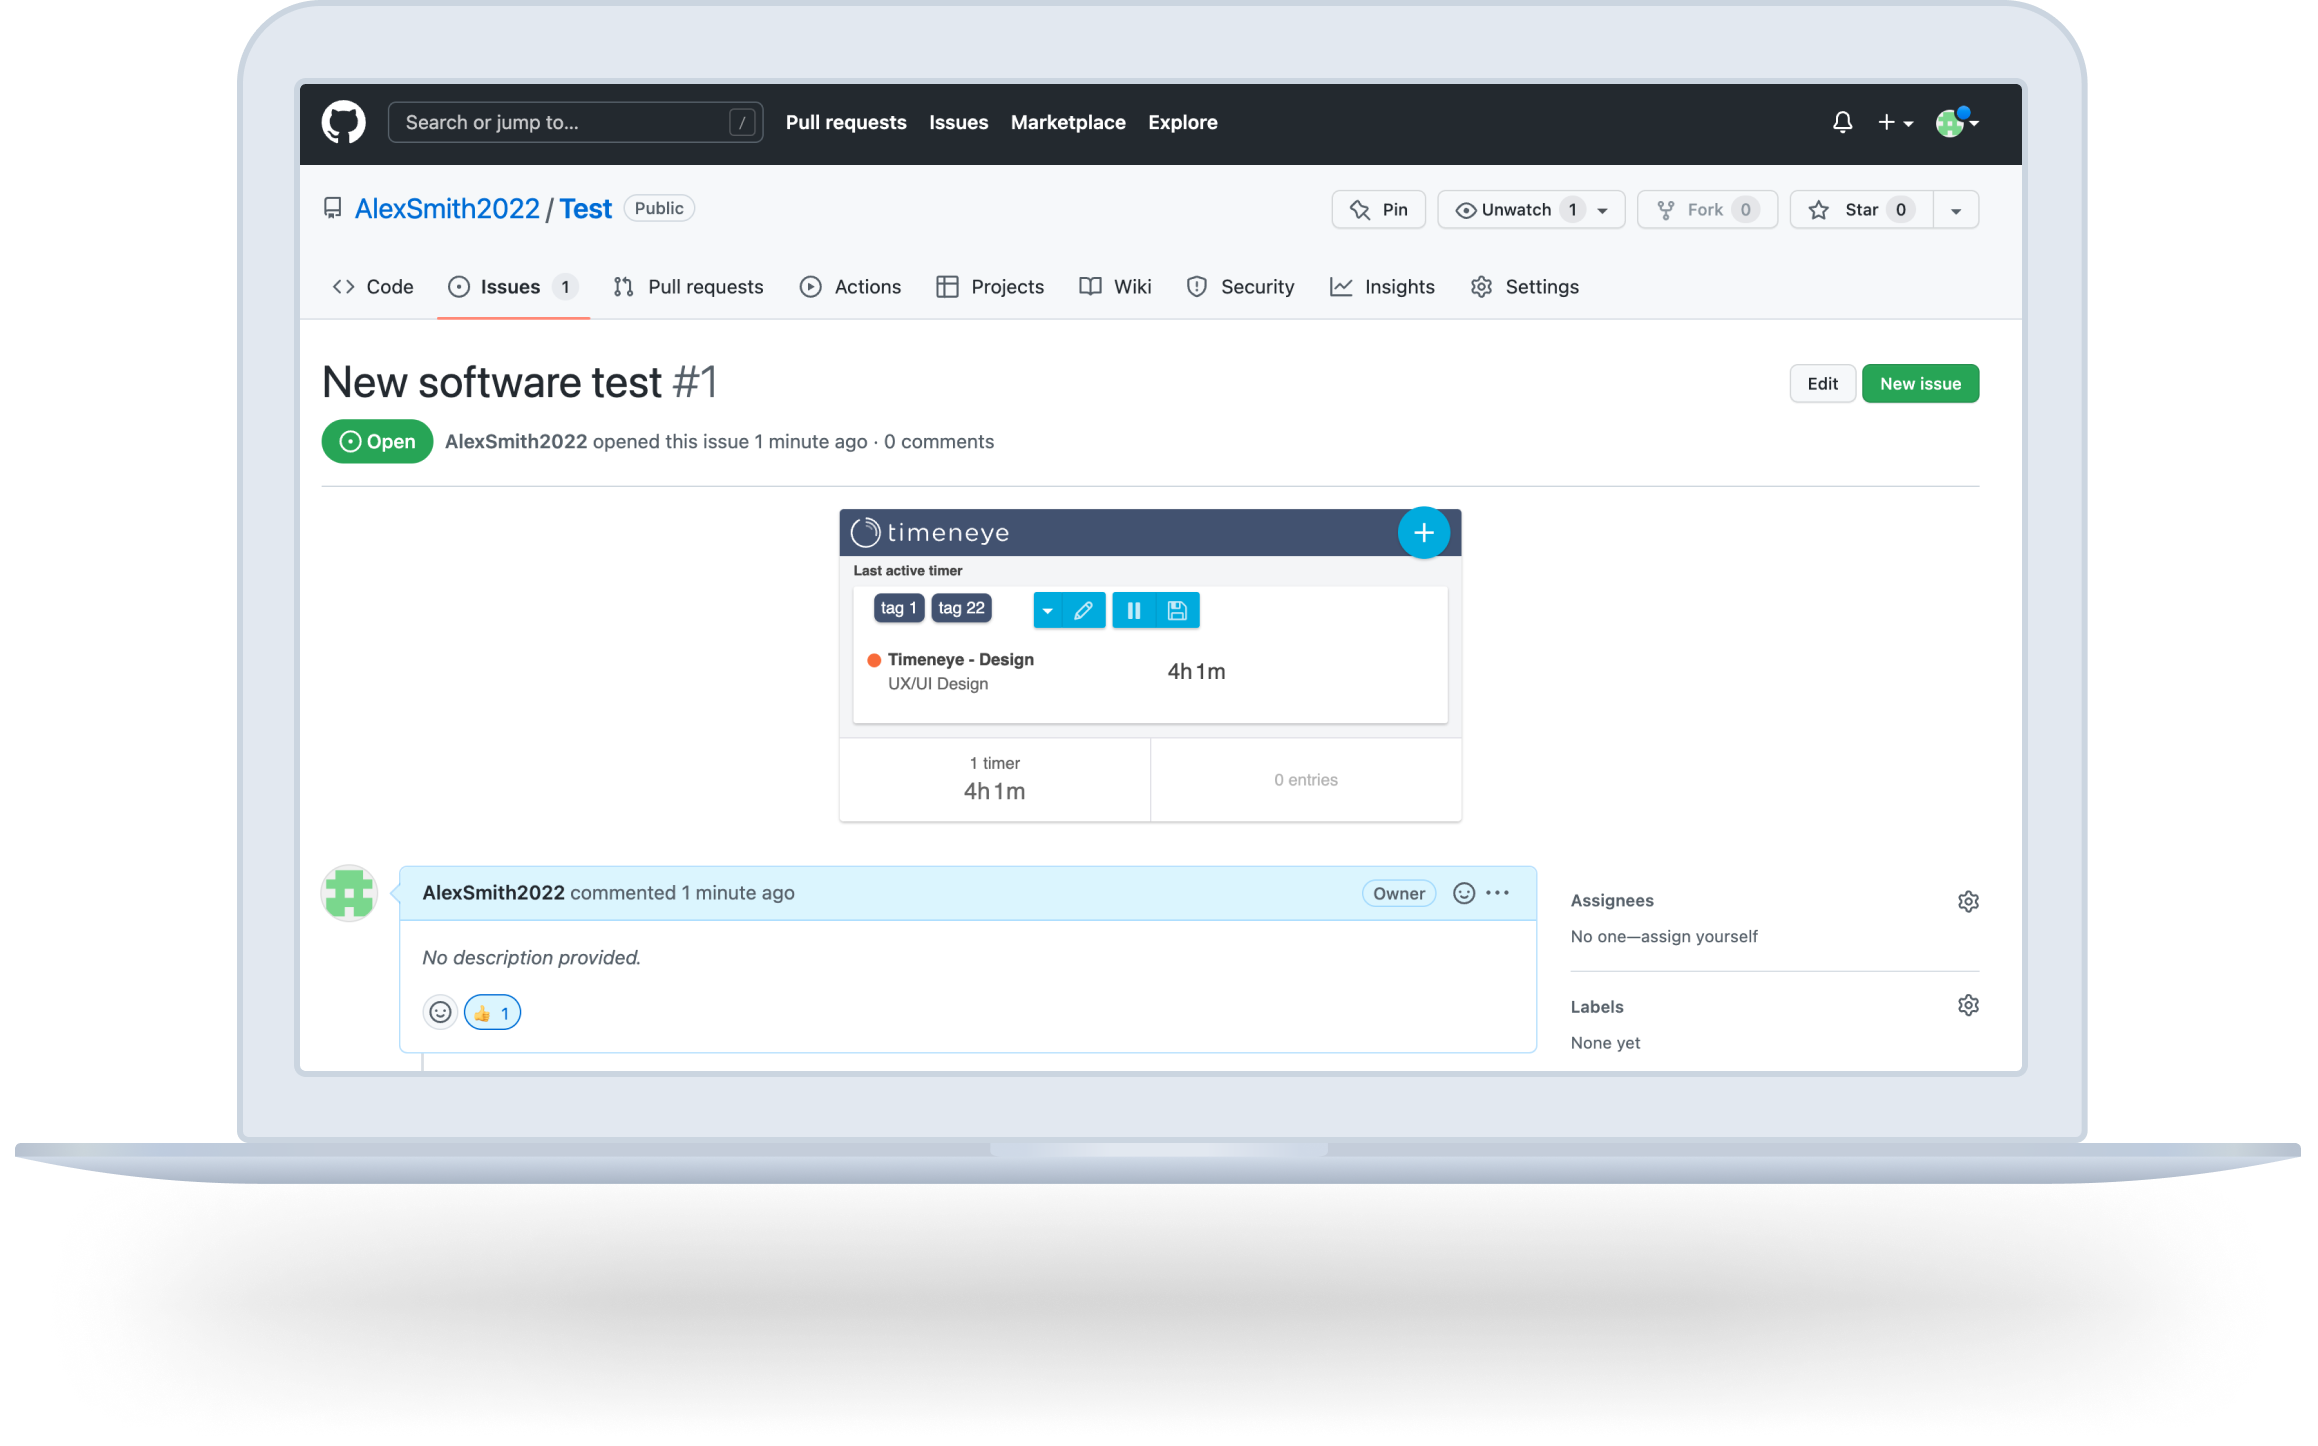Open the GitHub home via the octocat logo
This screenshot has width=2318, height=1446.
pyautogui.click(x=345, y=121)
